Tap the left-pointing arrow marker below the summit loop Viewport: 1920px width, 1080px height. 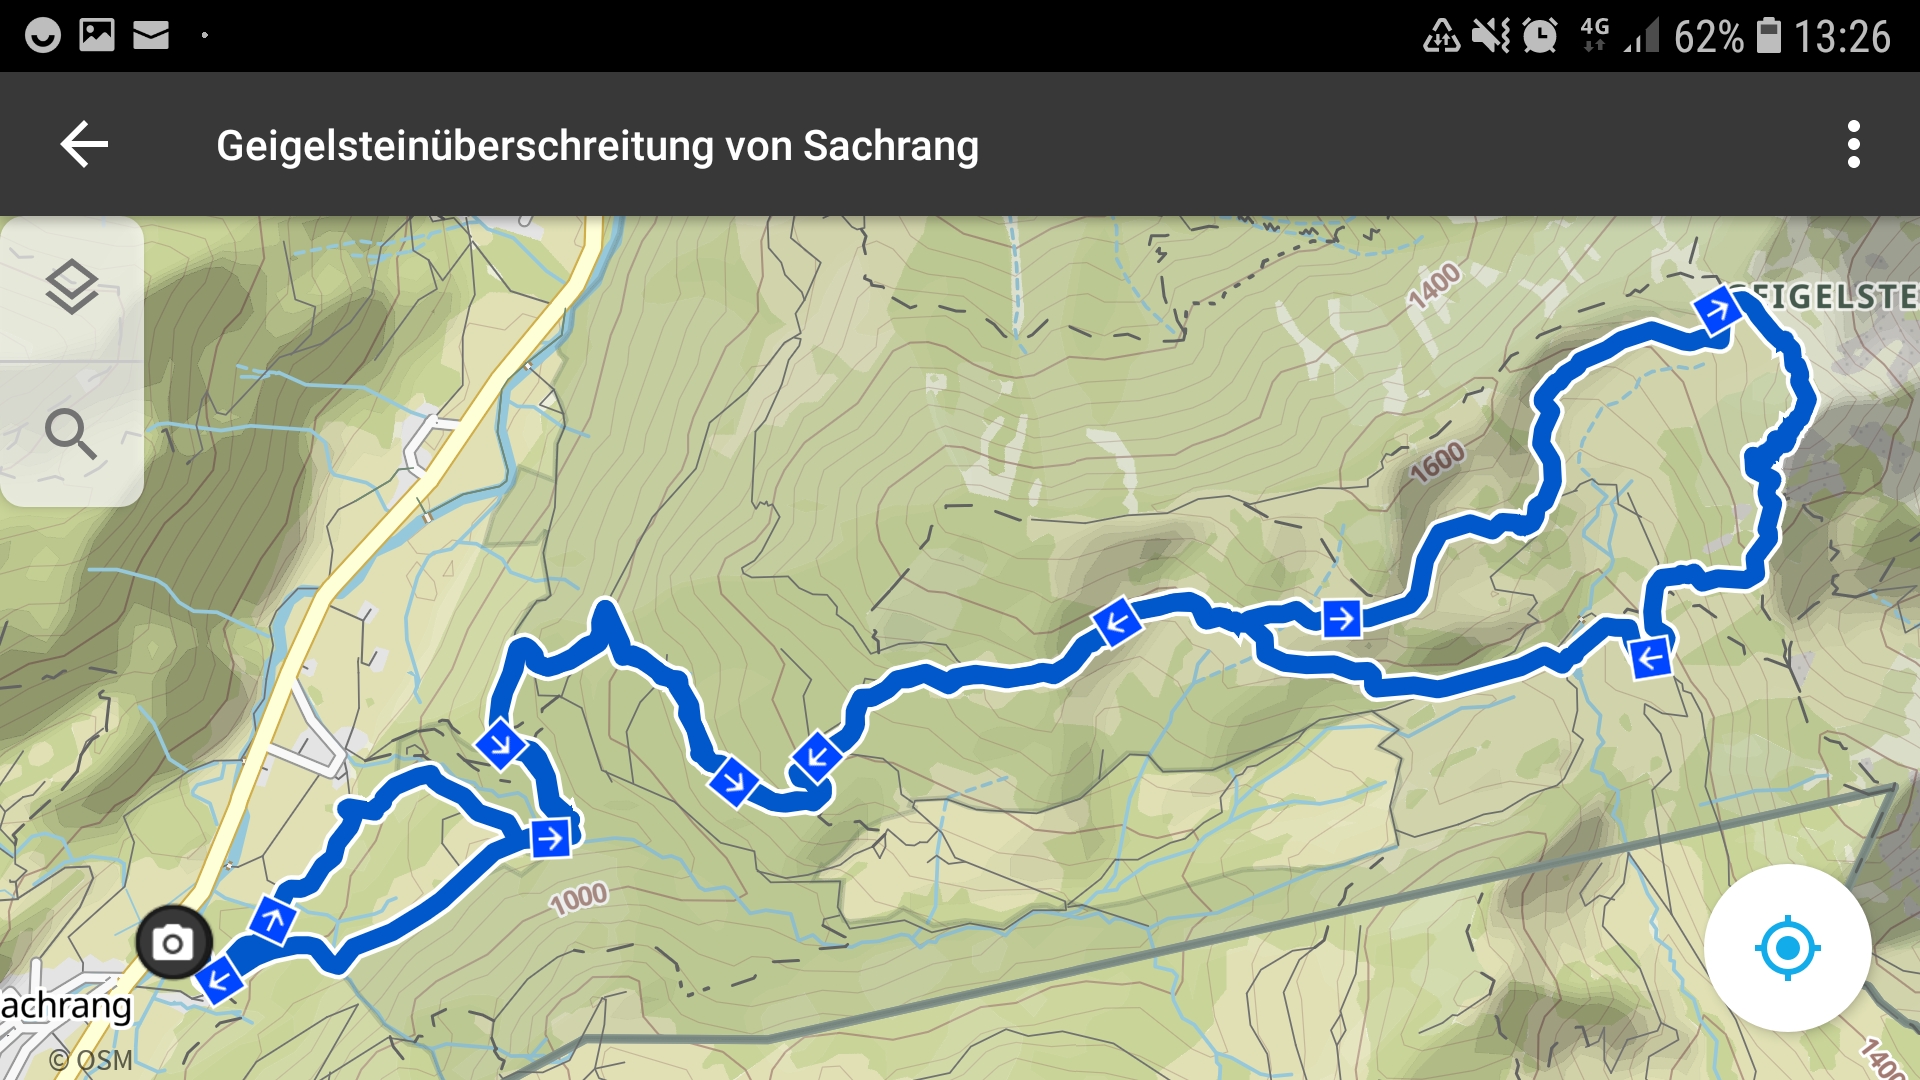click(1650, 658)
